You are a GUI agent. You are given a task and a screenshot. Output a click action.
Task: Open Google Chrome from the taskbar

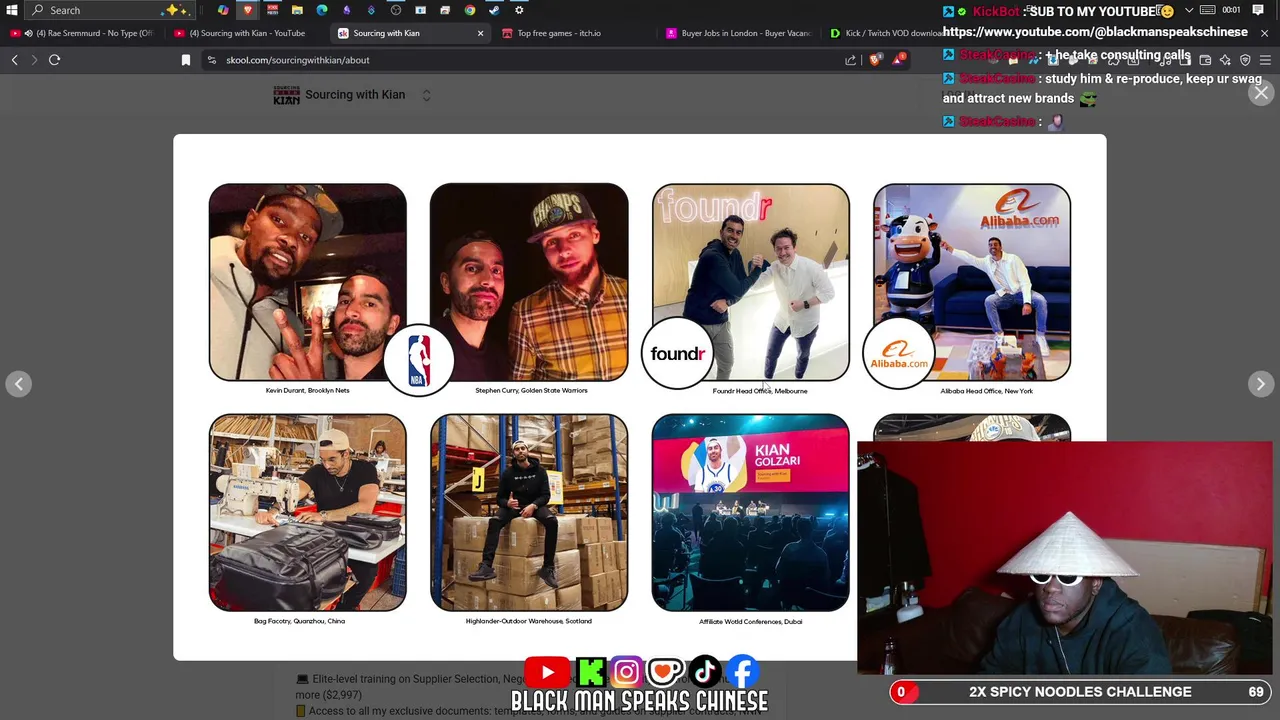pyautogui.click(x=470, y=10)
